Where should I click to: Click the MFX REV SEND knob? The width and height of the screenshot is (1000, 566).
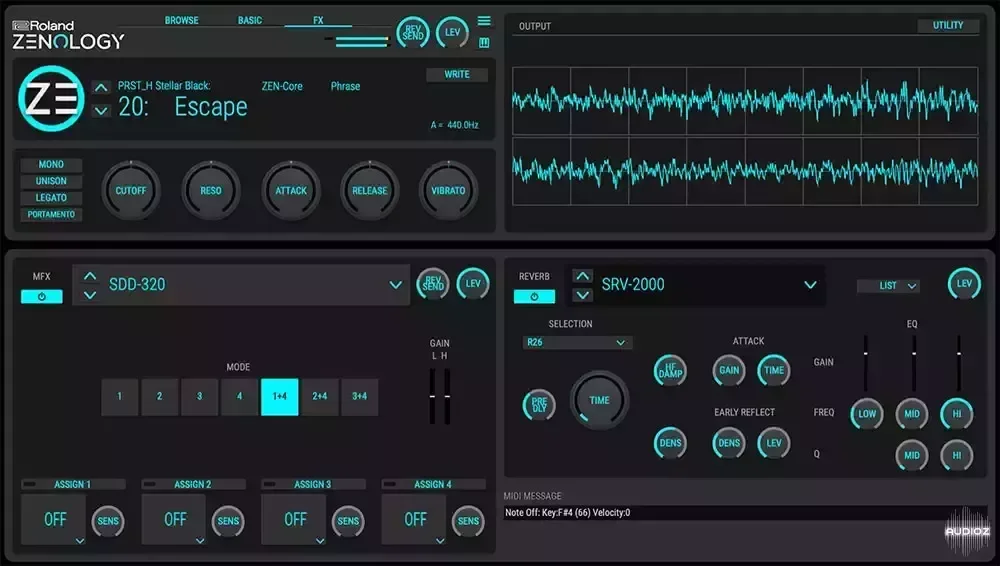pyautogui.click(x=433, y=284)
